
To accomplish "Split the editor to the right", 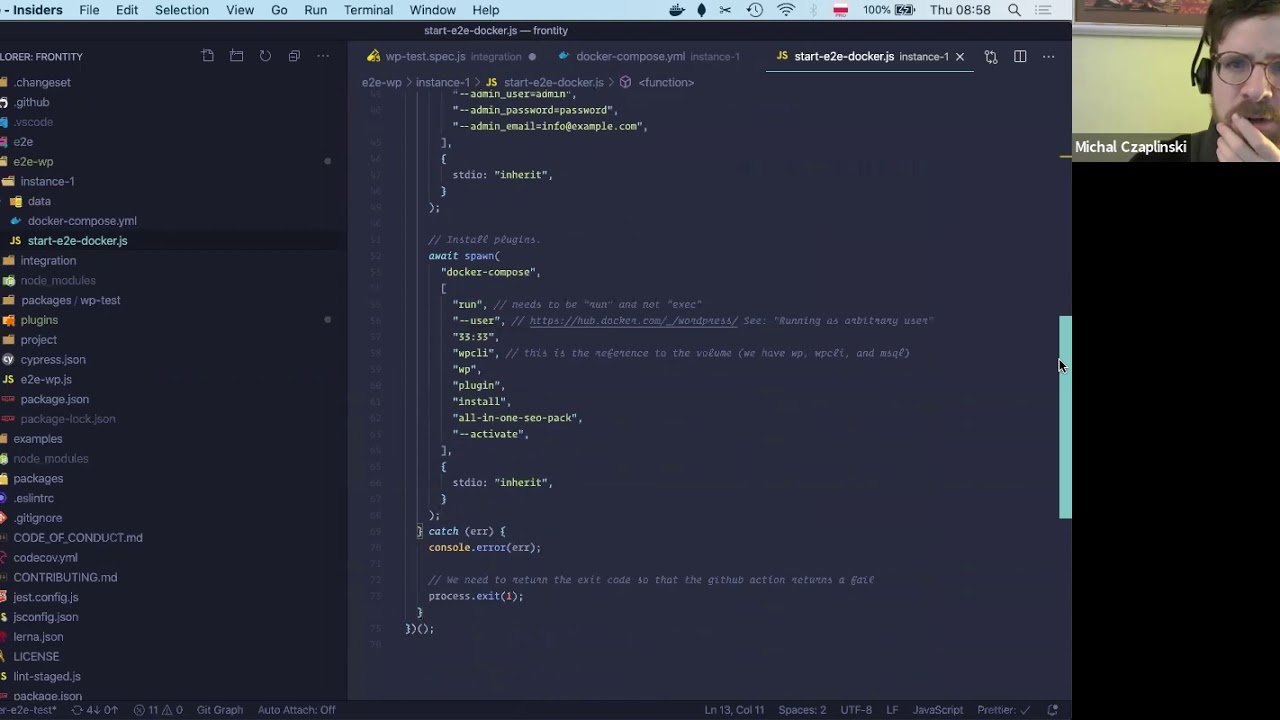I will tap(1020, 57).
